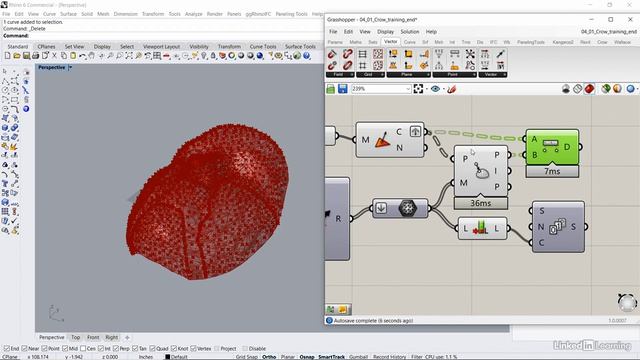The height and width of the screenshot is (360, 640).
Task: Click the black Default layer color swatch
Action: tap(167, 357)
